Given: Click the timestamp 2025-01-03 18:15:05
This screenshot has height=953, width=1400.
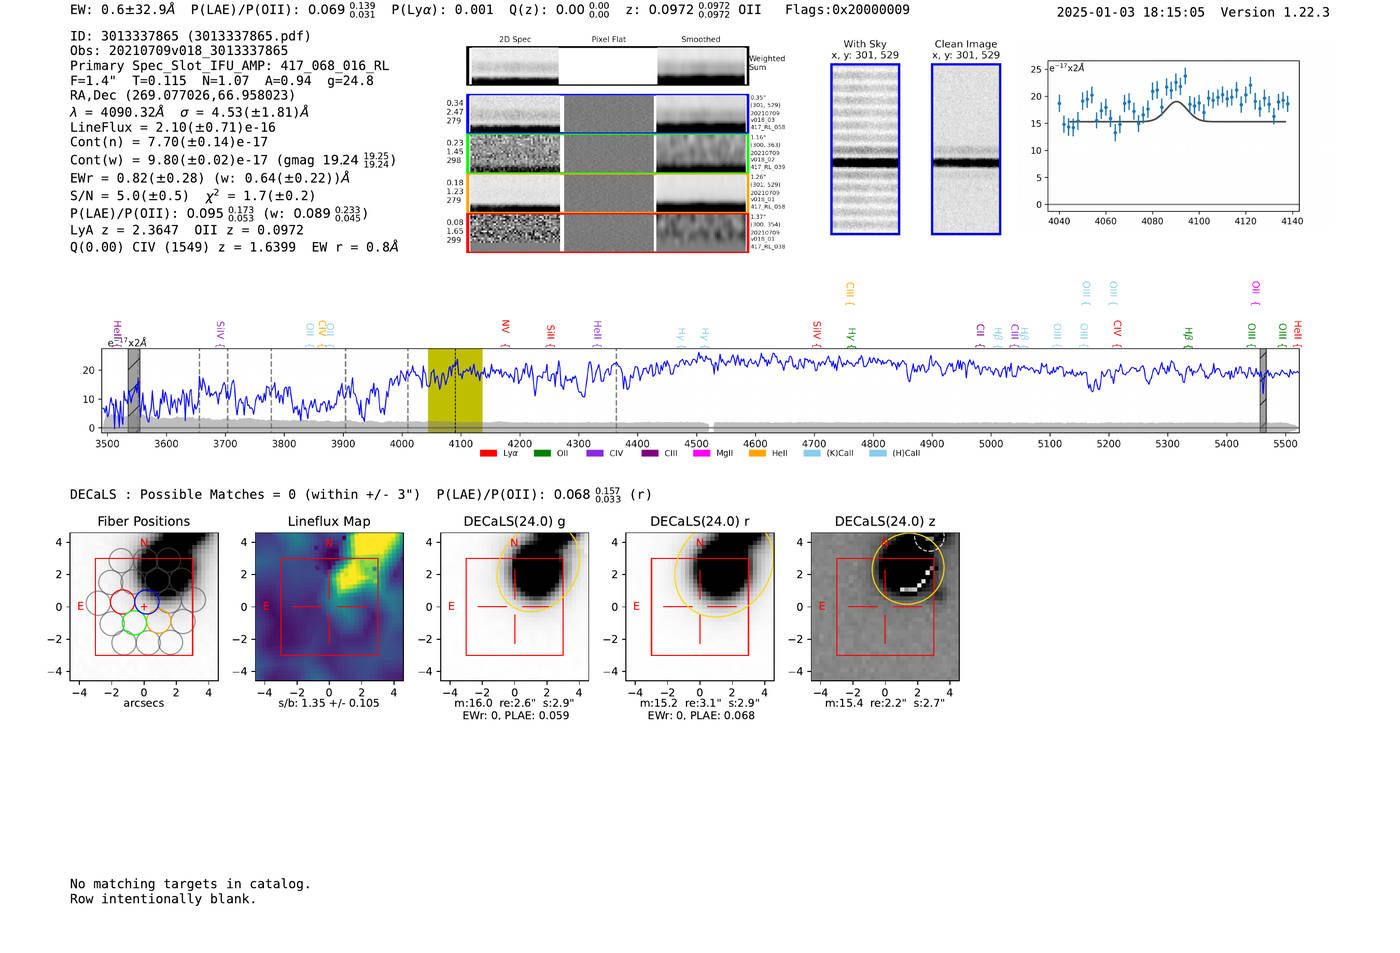Looking at the screenshot, I should pos(1130,13).
